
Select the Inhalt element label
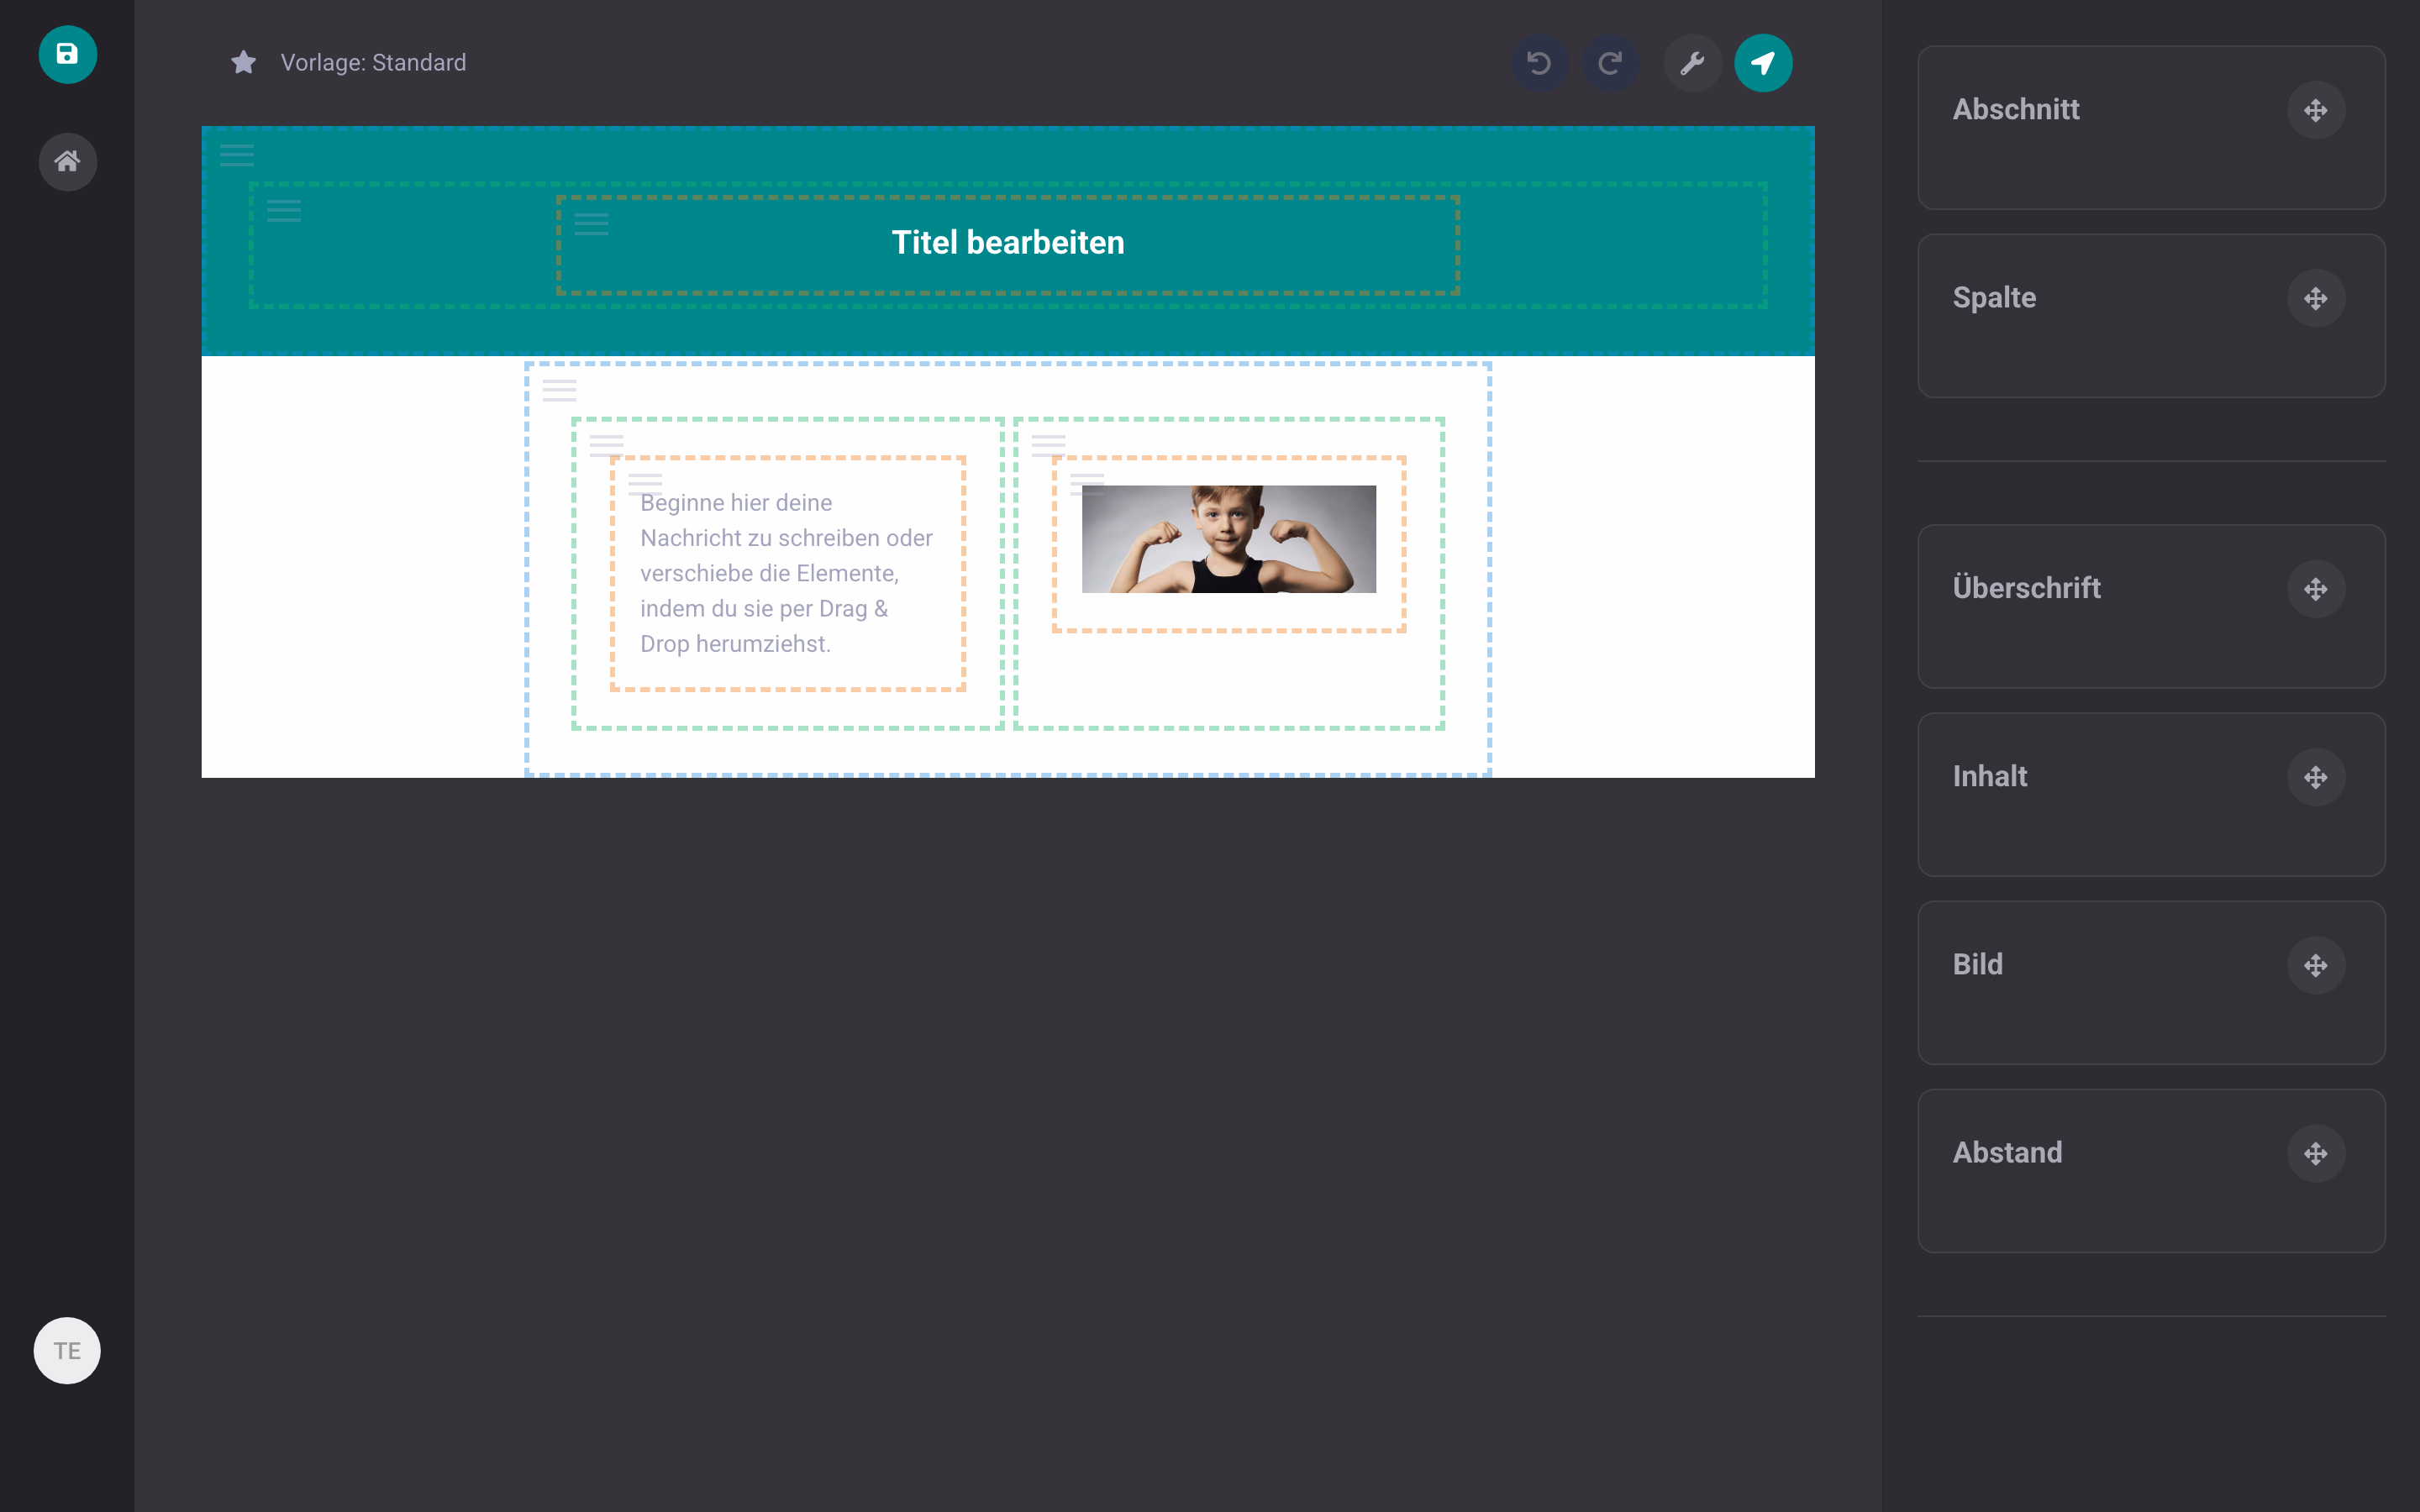tap(1990, 776)
